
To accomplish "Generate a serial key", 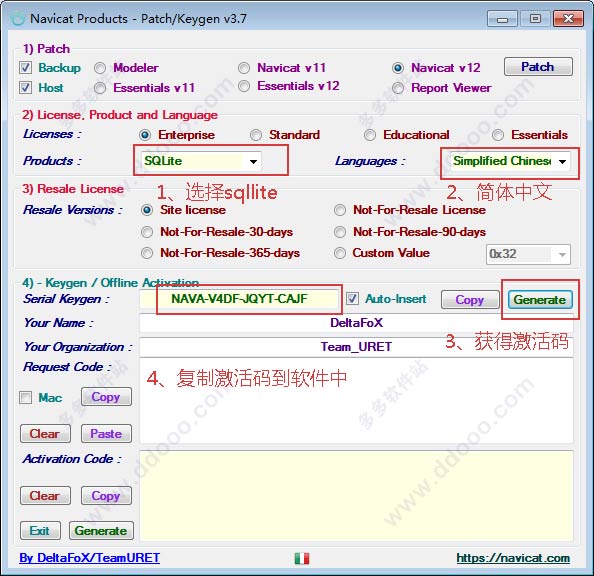I will tap(540, 300).
